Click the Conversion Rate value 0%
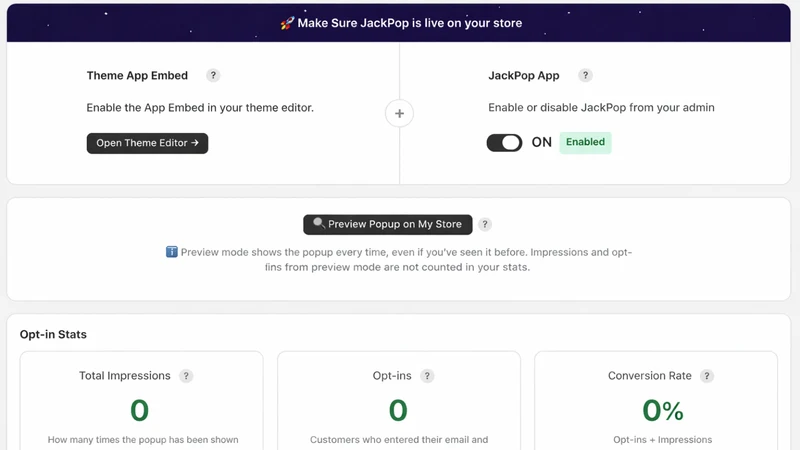This screenshot has height=450, width=800. (663, 410)
